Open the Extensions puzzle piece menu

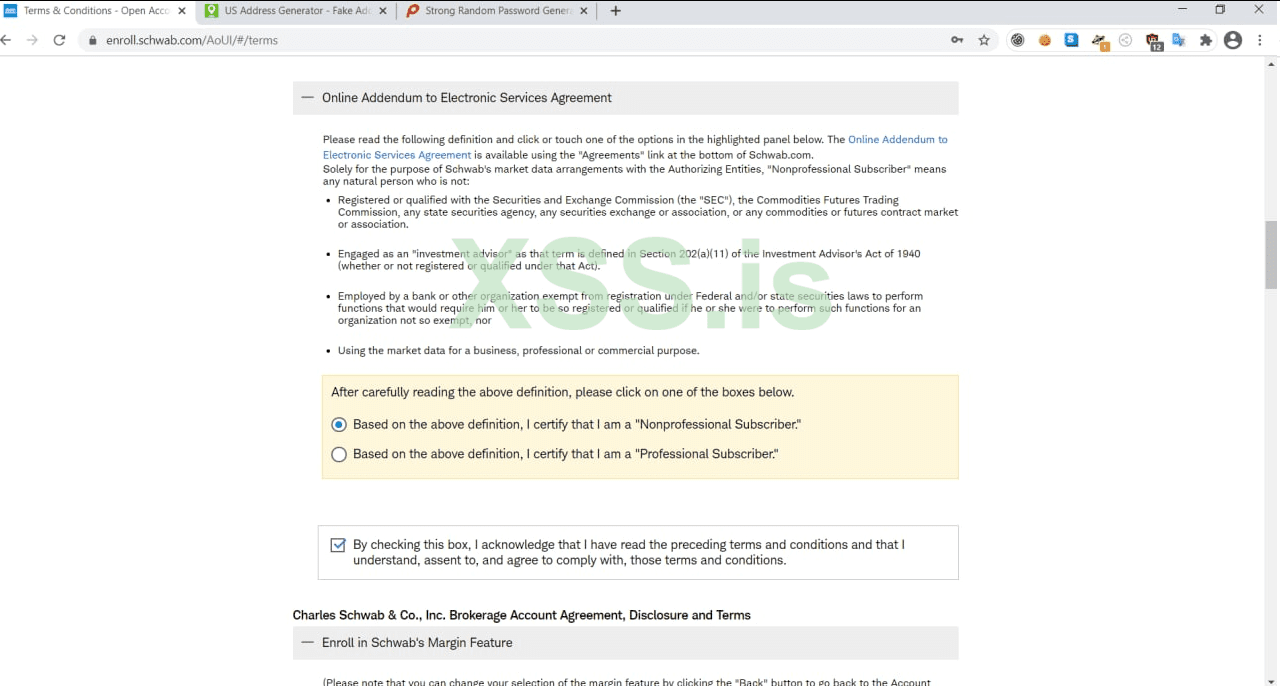1206,40
